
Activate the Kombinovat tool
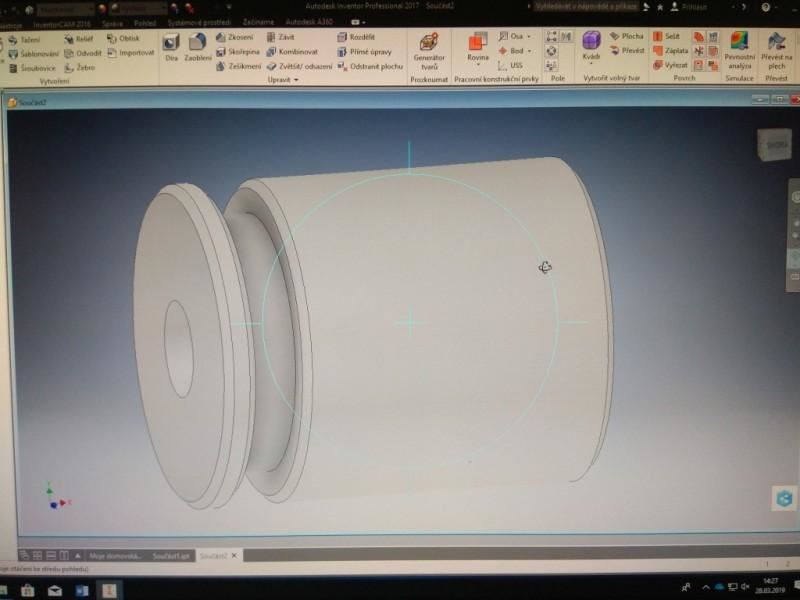click(x=291, y=51)
